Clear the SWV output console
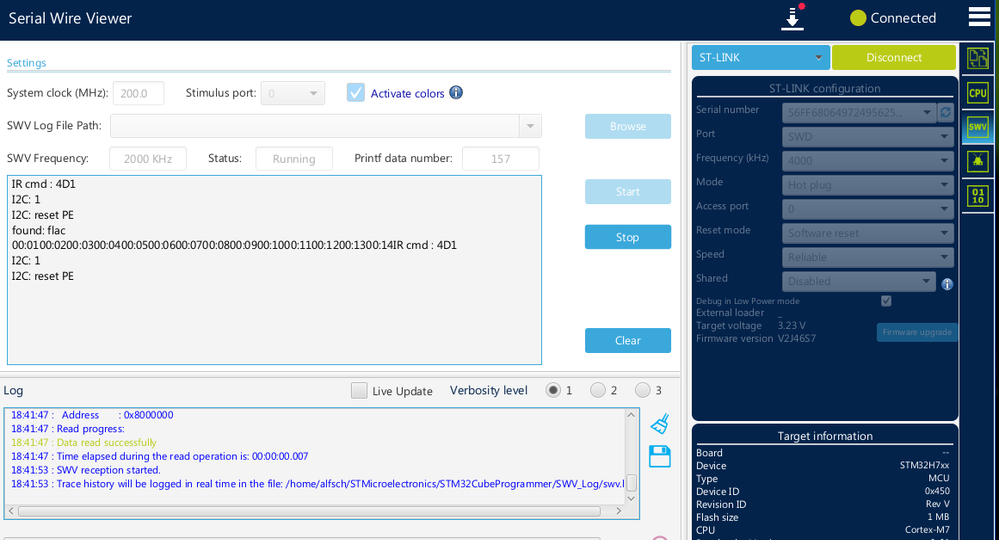The width and height of the screenshot is (999, 540). tap(628, 340)
